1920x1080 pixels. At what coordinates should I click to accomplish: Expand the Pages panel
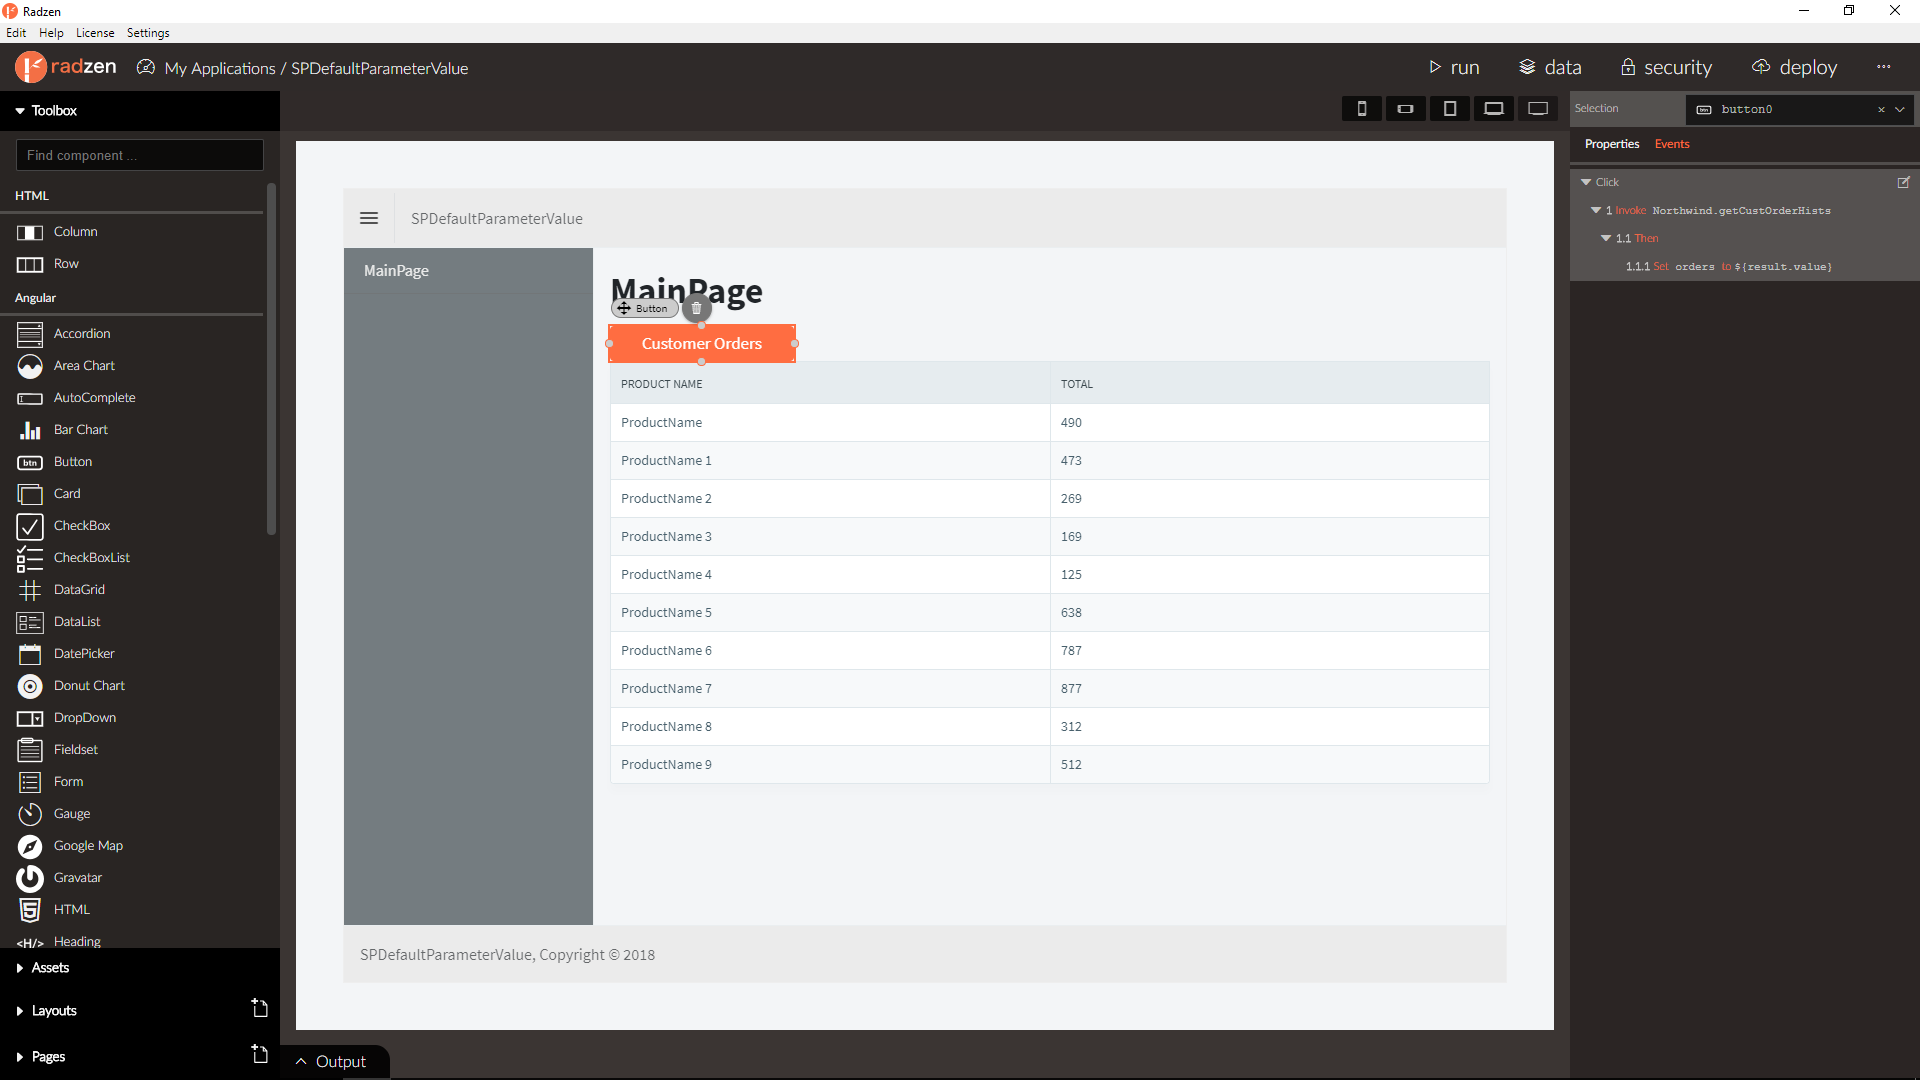20,1057
